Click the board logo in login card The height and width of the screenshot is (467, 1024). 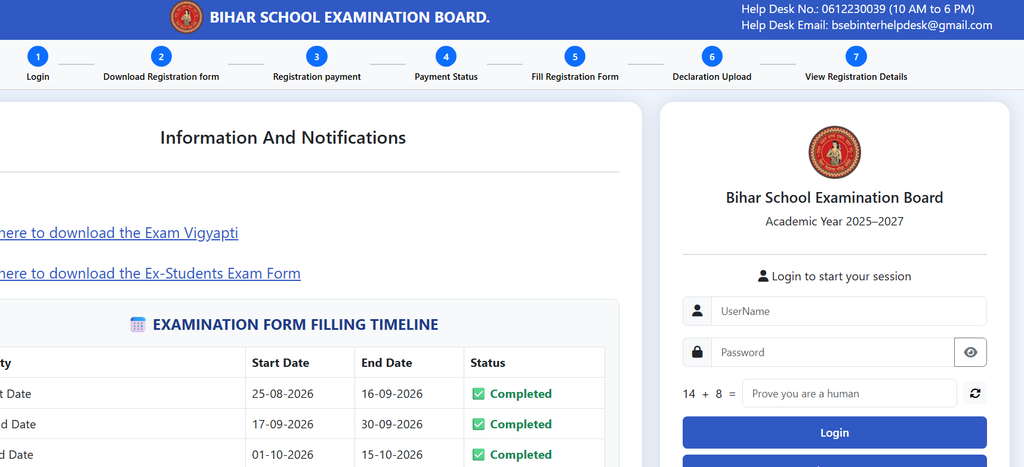[x=835, y=152]
